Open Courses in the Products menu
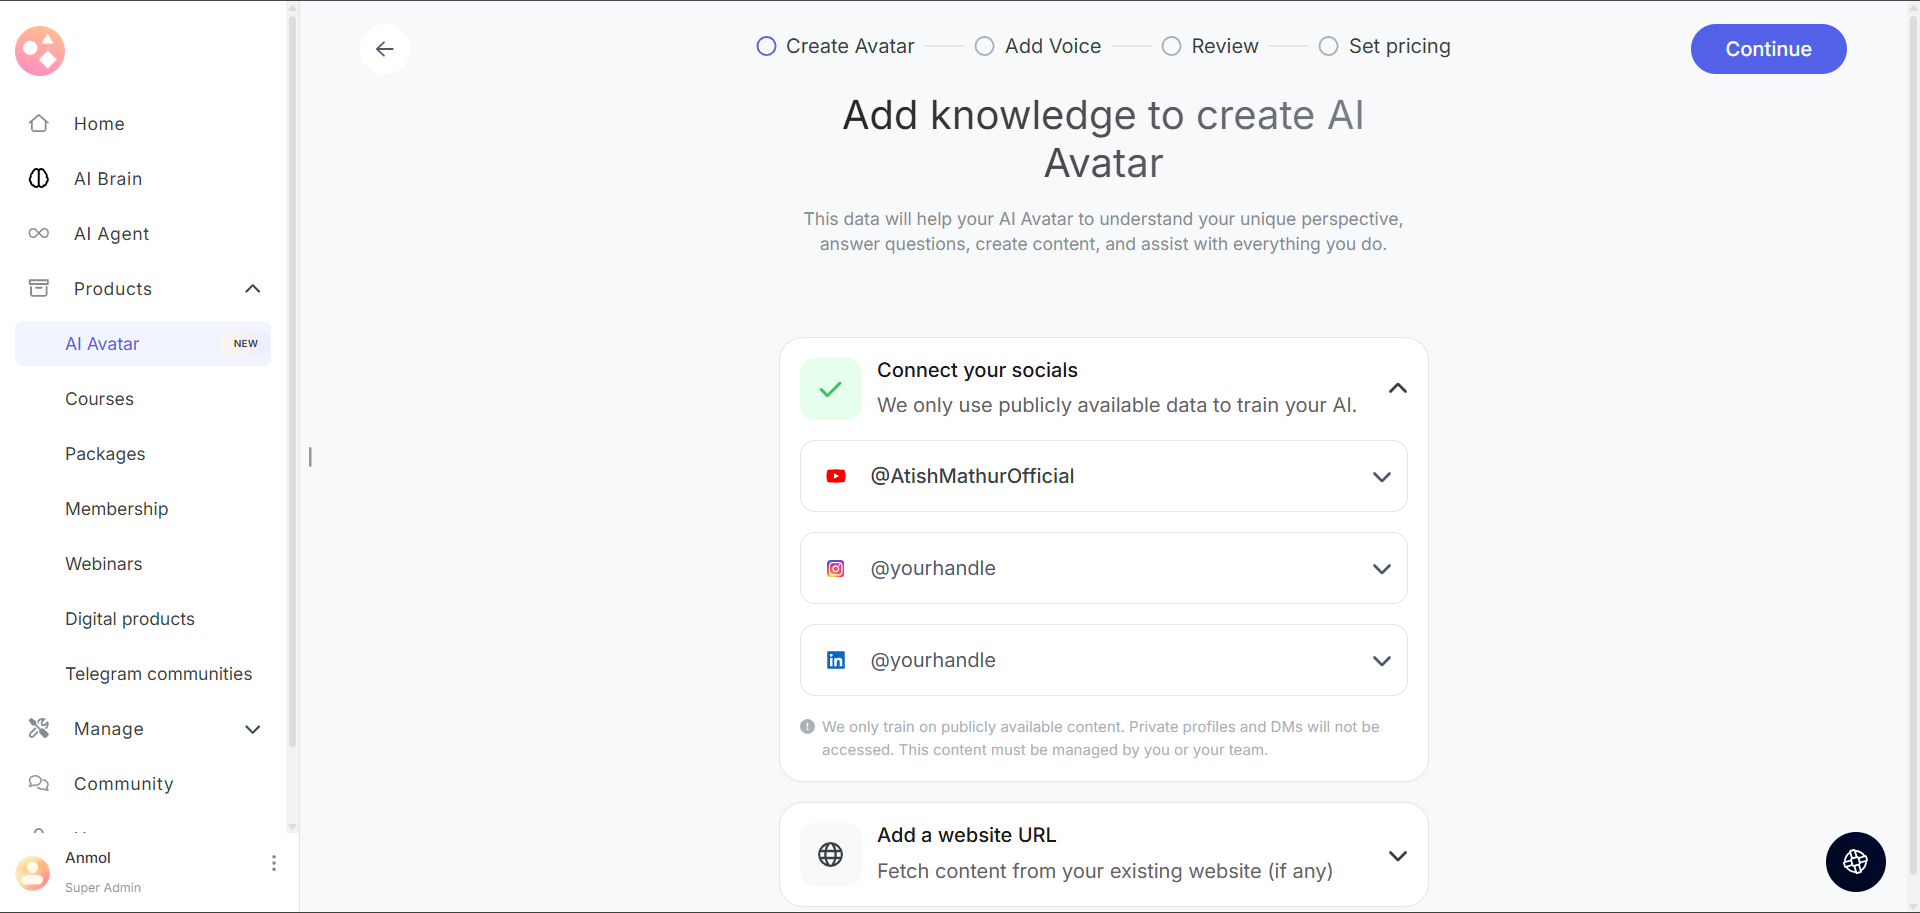The image size is (1920, 913). (x=99, y=399)
